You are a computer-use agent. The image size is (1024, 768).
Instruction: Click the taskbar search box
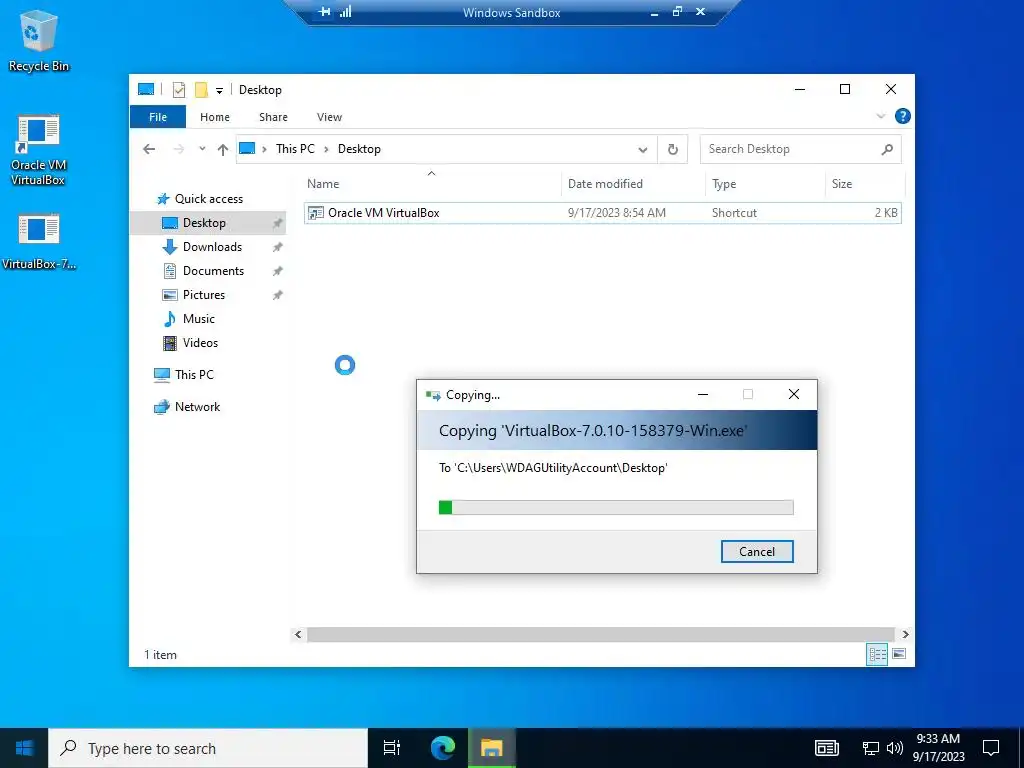[x=208, y=748]
